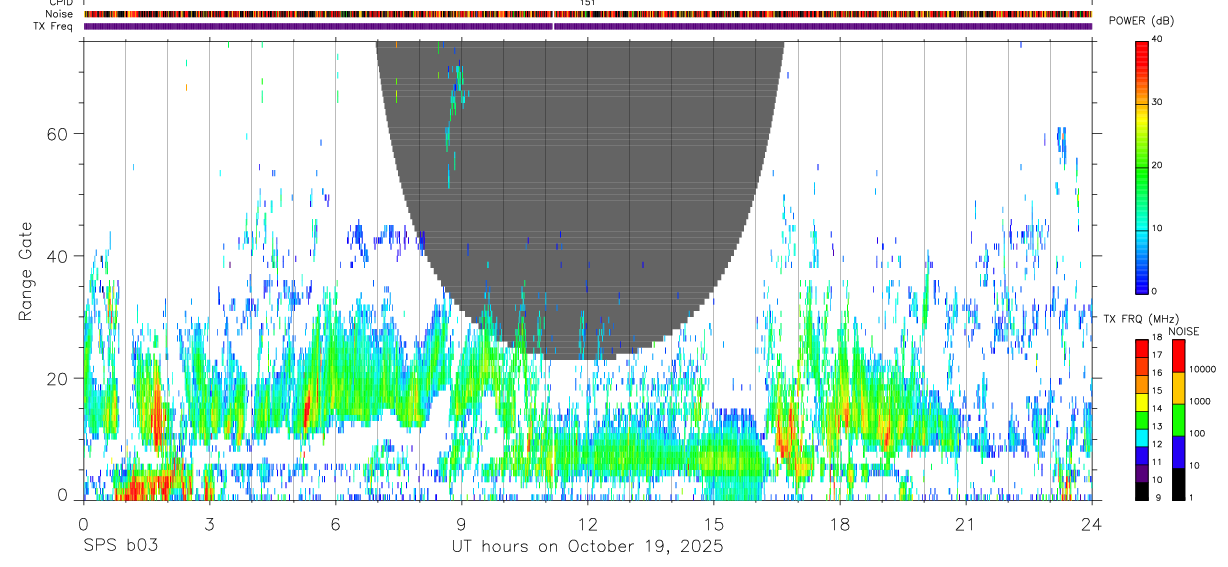This screenshot has width=1228, height=567.
Task: Click the 24 tick on the UT hours axis
Action: [x=1091, y=524]
